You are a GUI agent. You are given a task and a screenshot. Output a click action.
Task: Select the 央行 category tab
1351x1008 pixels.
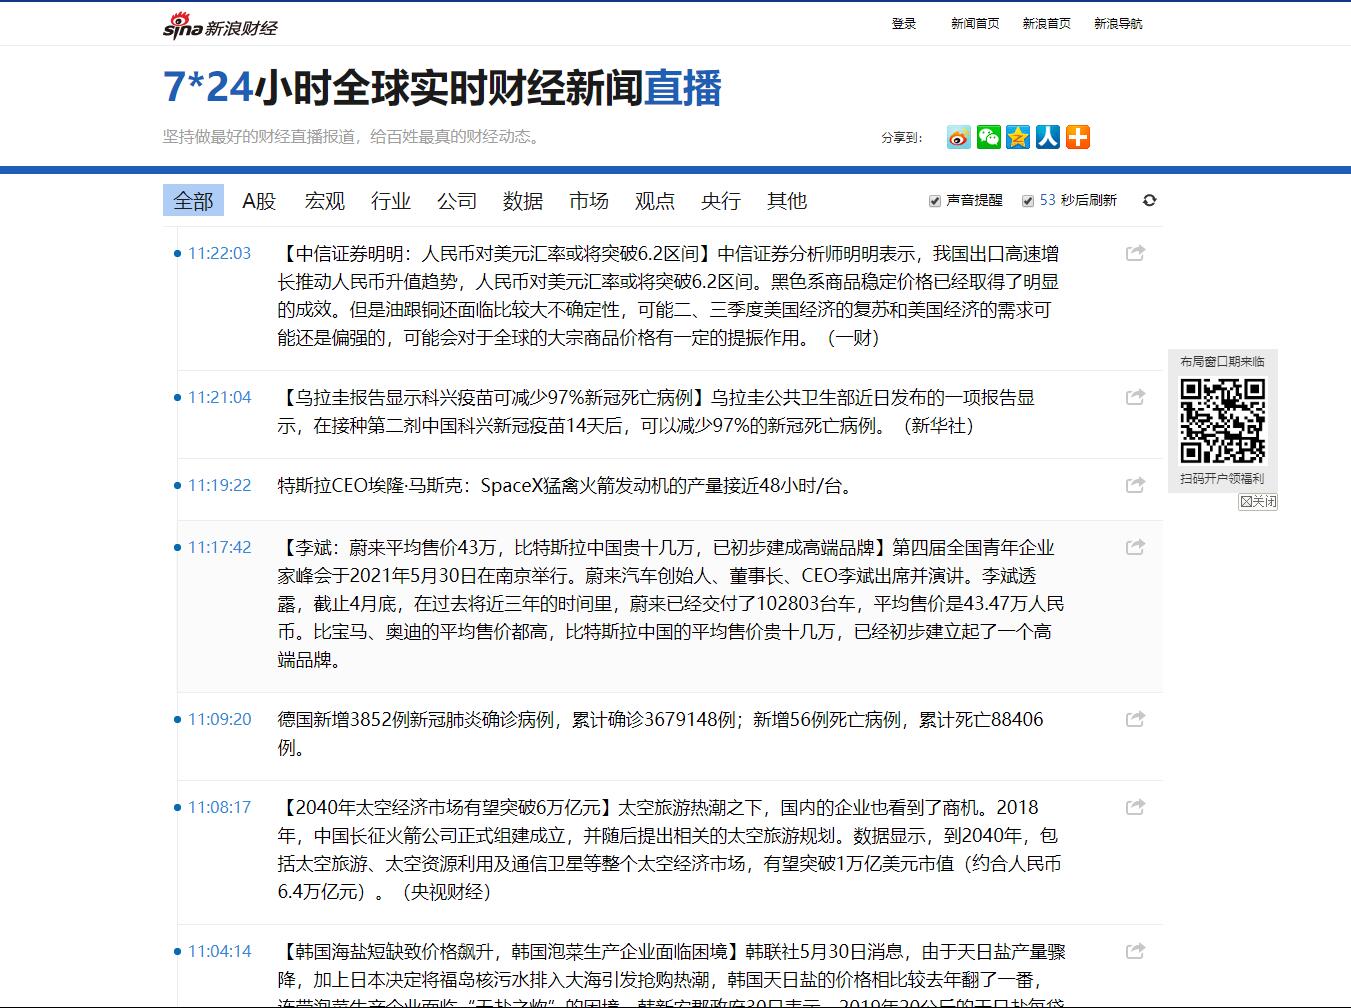point(721,201)
